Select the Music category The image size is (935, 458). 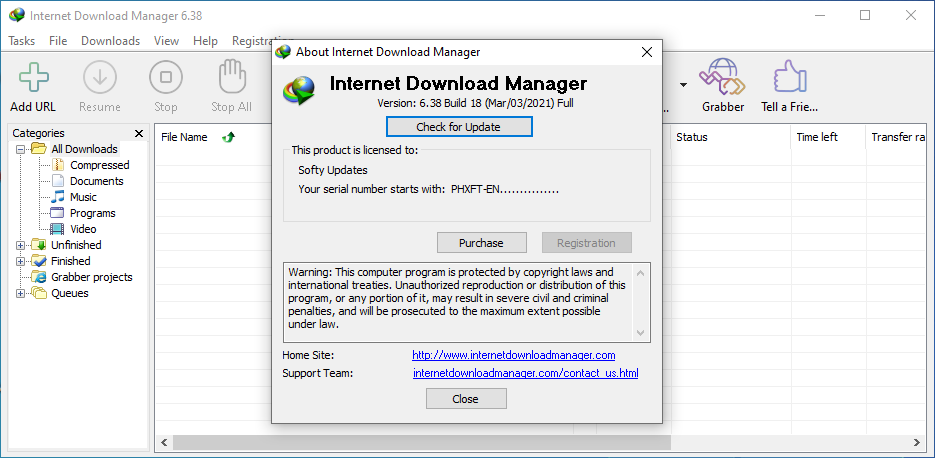pyautogui.click(x=83, y=197)
